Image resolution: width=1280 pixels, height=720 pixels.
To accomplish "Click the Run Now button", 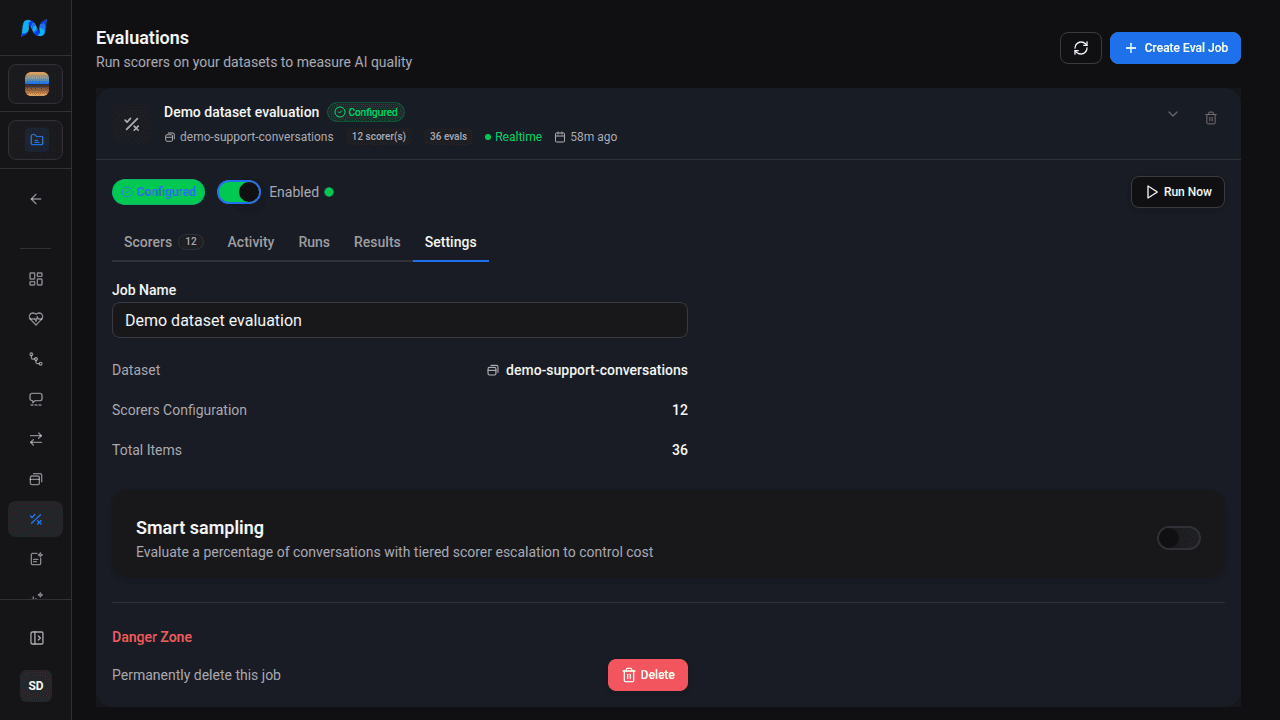I will (x=1178, y=192).
